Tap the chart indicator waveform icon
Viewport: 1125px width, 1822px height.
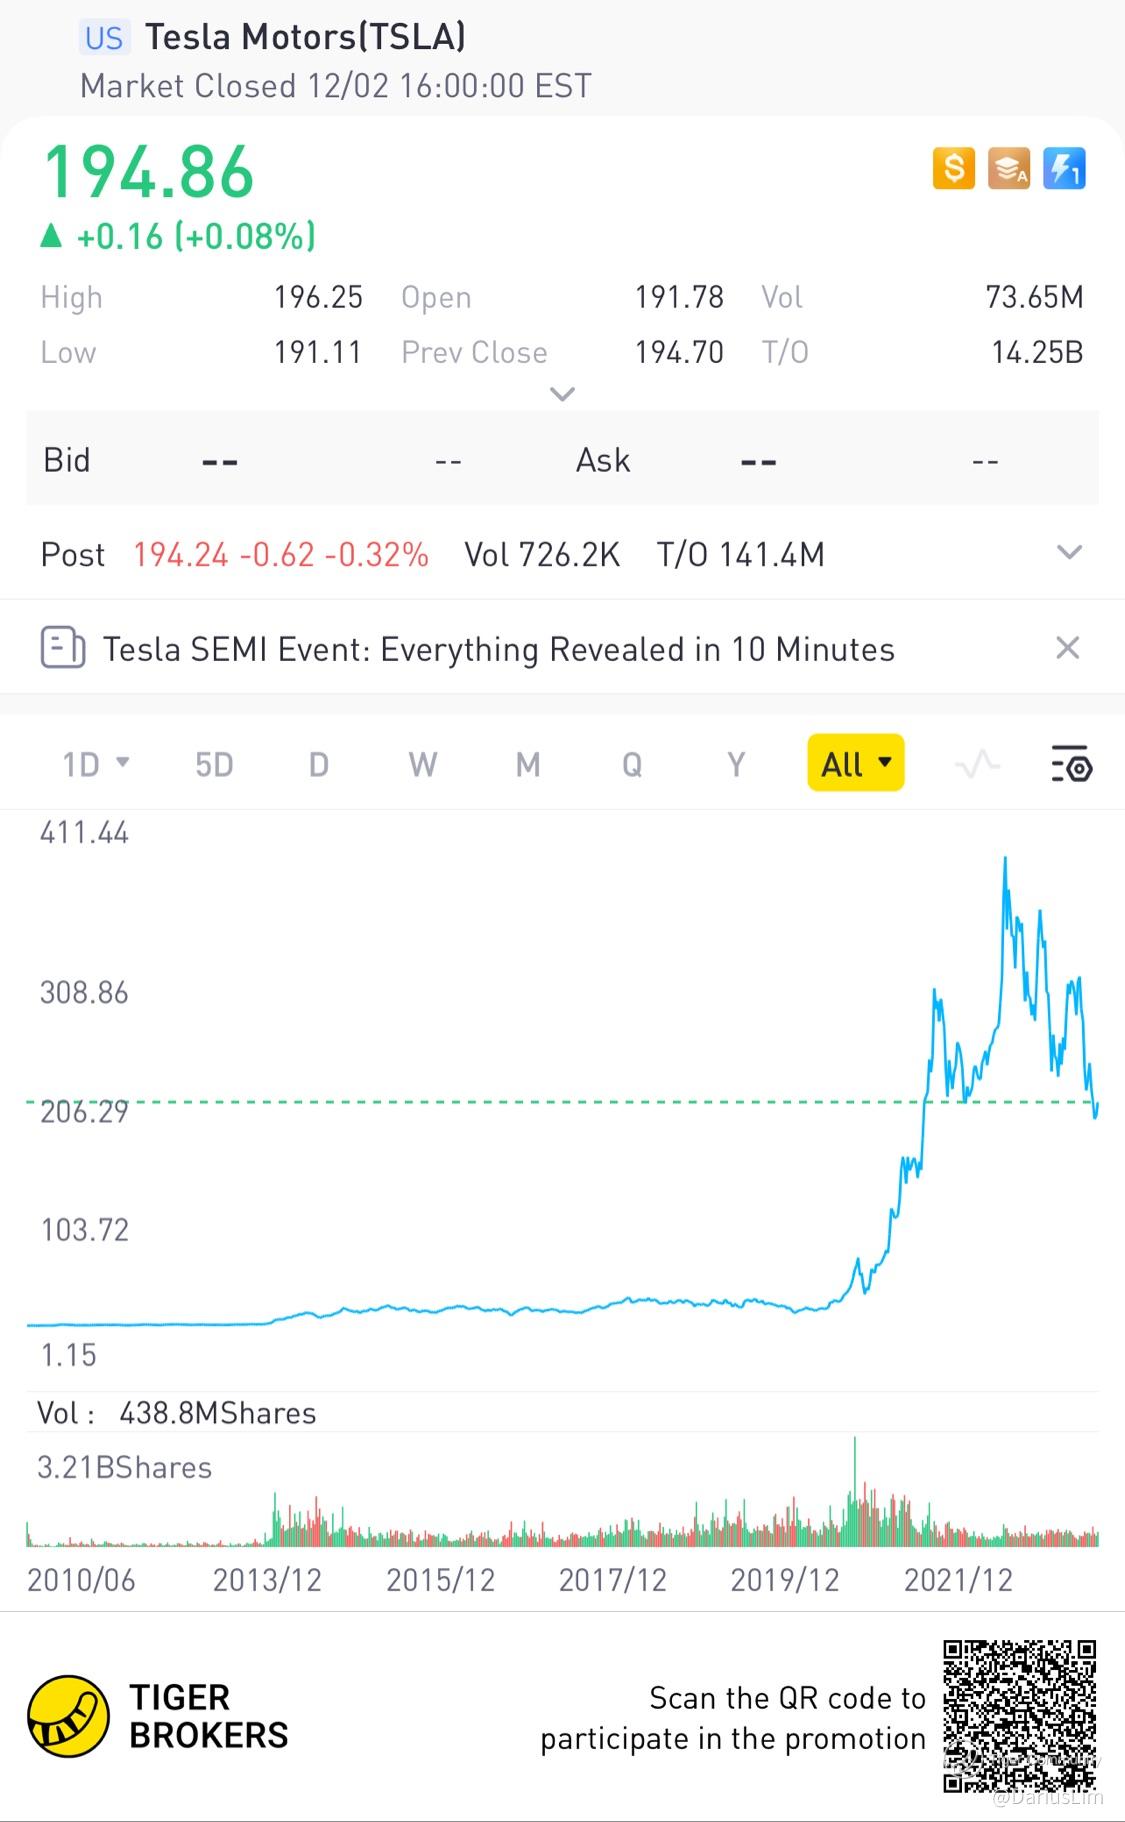pos(977,765)
